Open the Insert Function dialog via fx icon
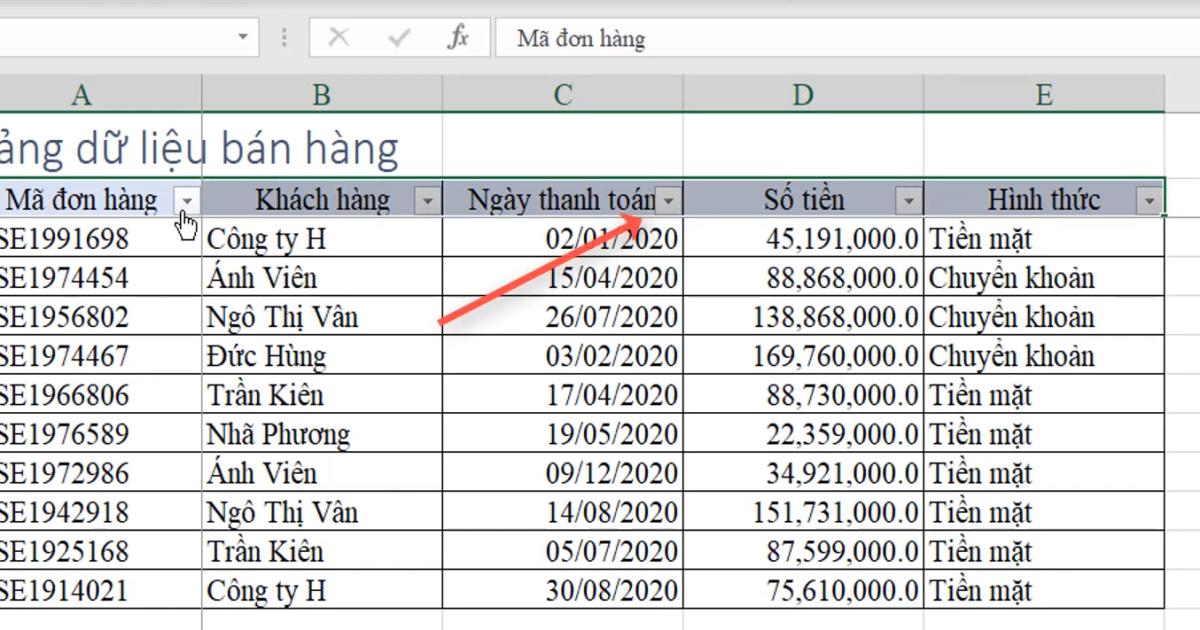The image size is (1200, 630). (459, 38)
